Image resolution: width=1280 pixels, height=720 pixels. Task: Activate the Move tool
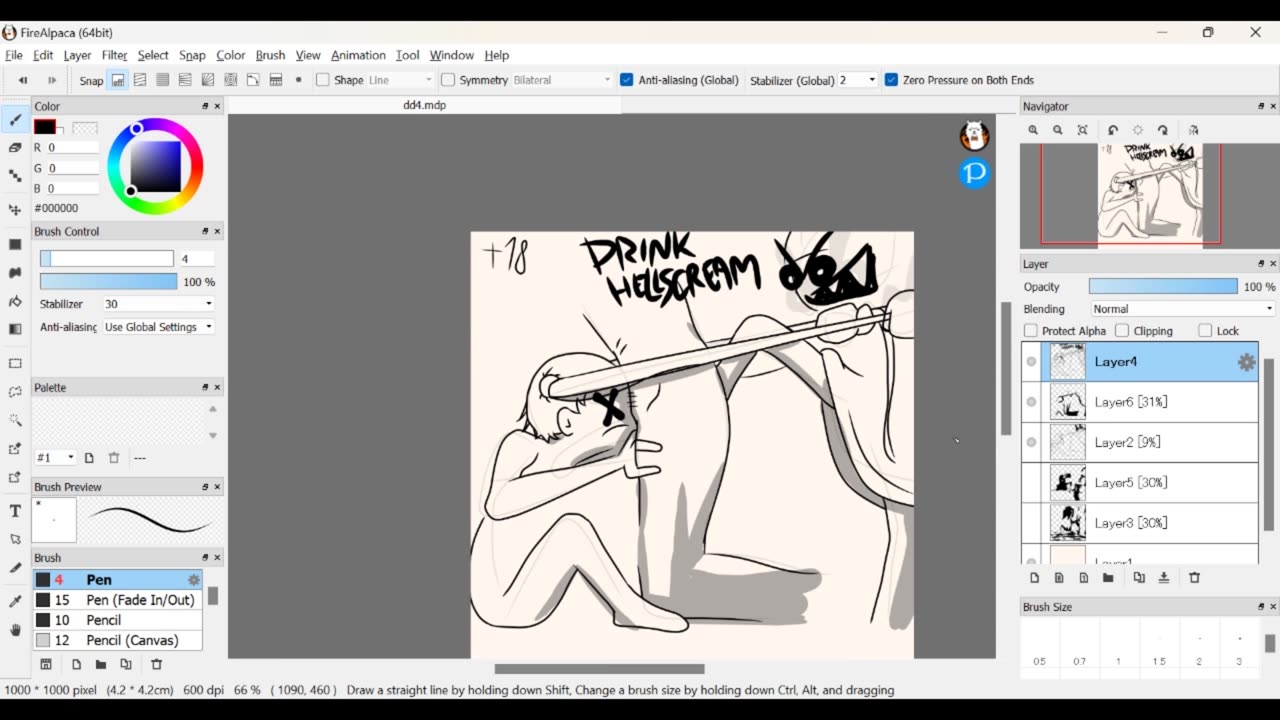15,210
